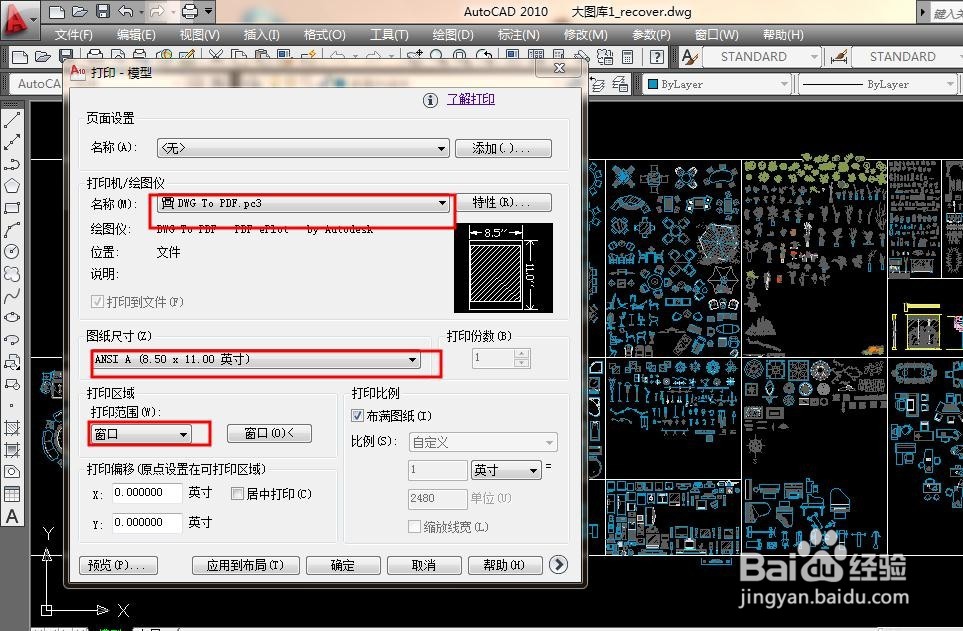Screen dimensions: 963x631
Task: Open the 文件(F) menu
Action: pos(74,35)
